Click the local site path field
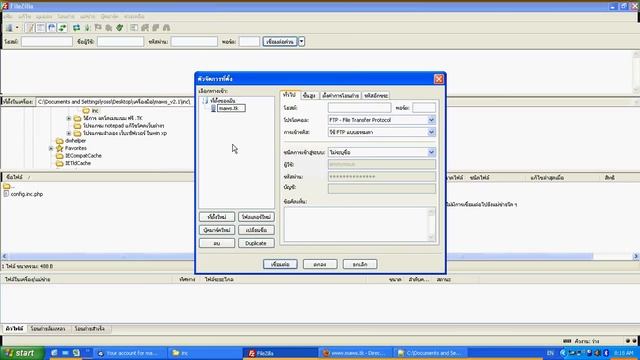This screenshot has width=640, height=360. [x=114, y=102]
